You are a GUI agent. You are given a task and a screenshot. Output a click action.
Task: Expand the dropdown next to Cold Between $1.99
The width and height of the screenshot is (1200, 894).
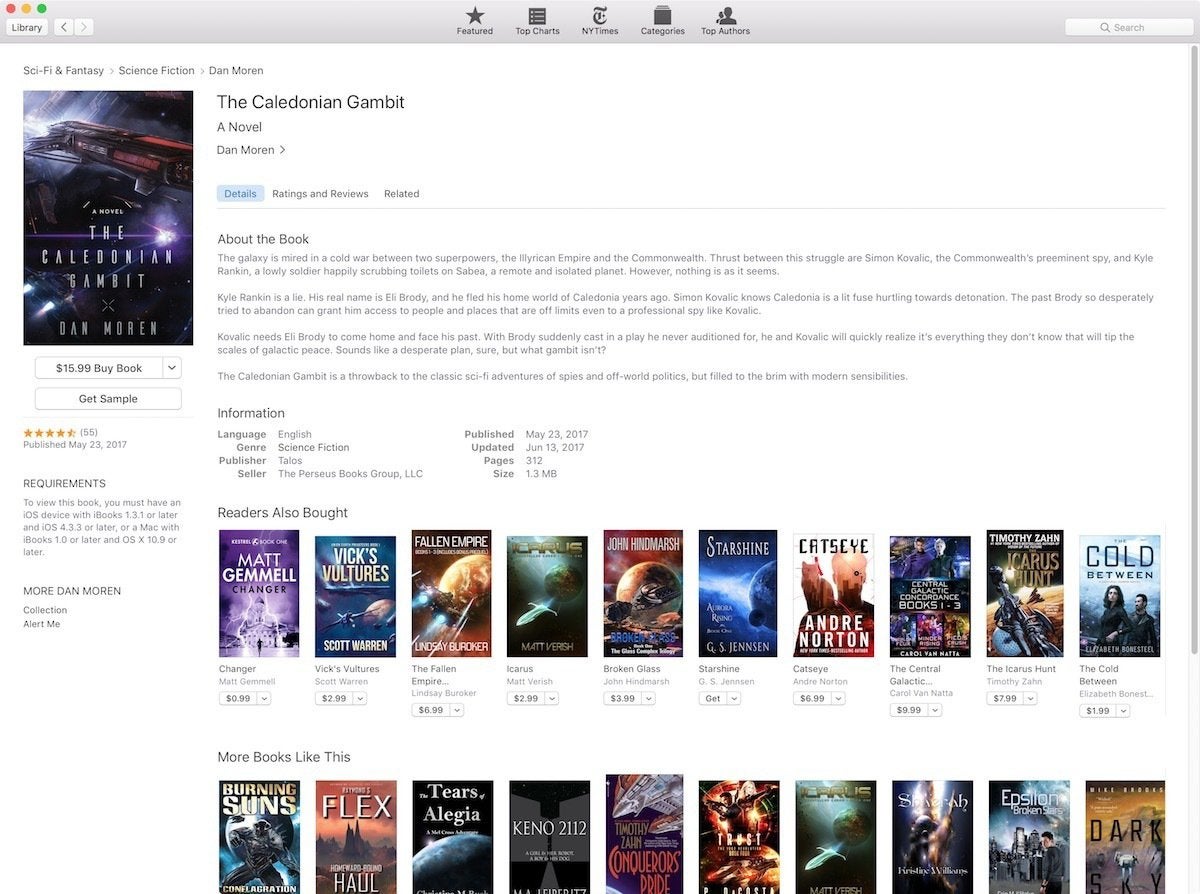(1124, 711)
